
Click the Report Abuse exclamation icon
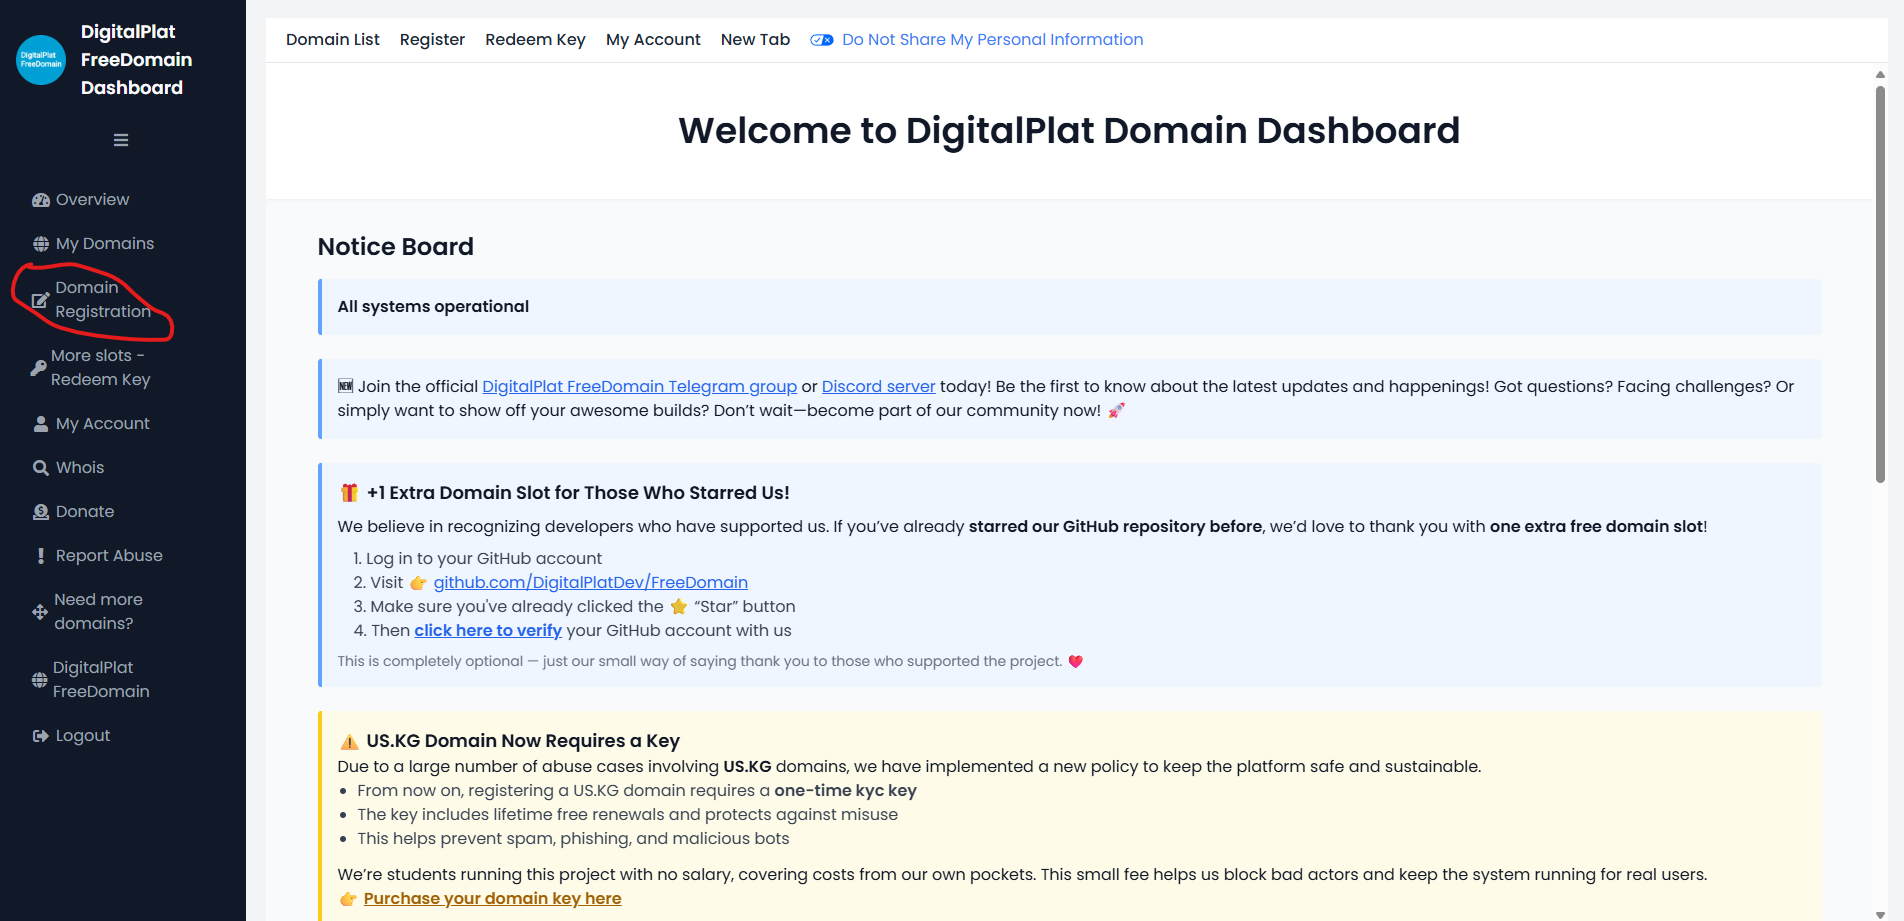tap(41, 556)
